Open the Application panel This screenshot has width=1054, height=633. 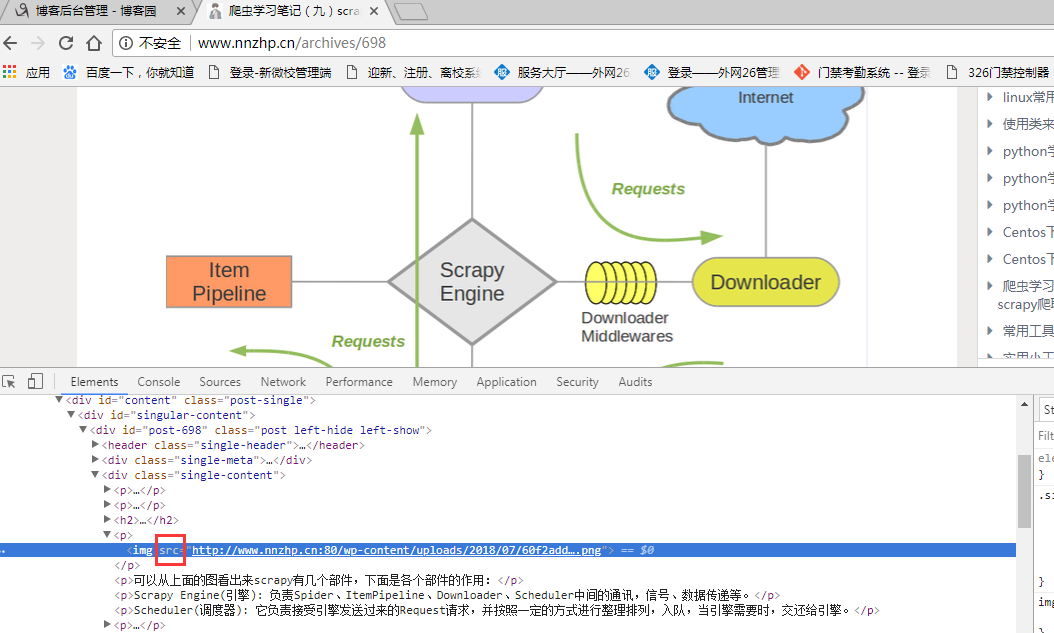click(506, 382)
